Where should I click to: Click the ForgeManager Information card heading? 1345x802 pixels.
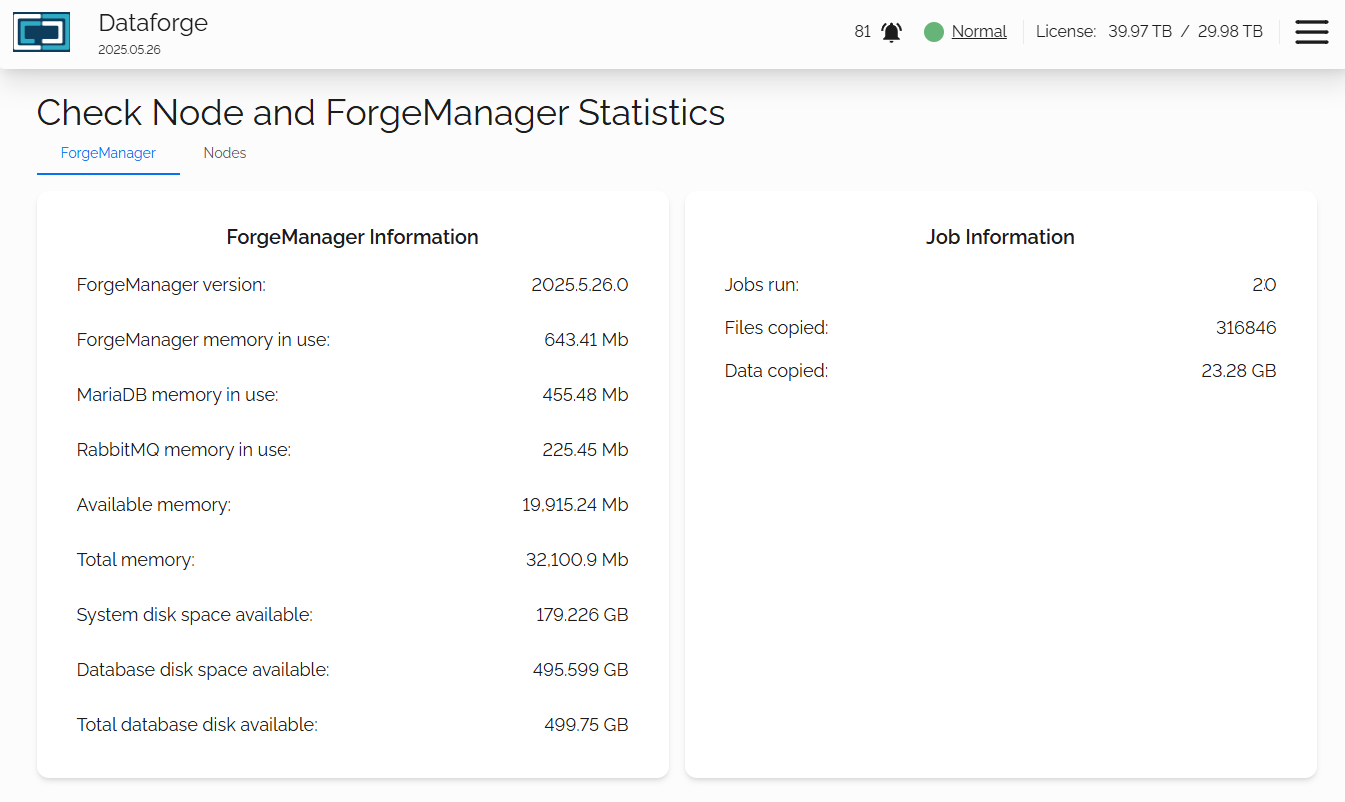click(x=352, y=237)
